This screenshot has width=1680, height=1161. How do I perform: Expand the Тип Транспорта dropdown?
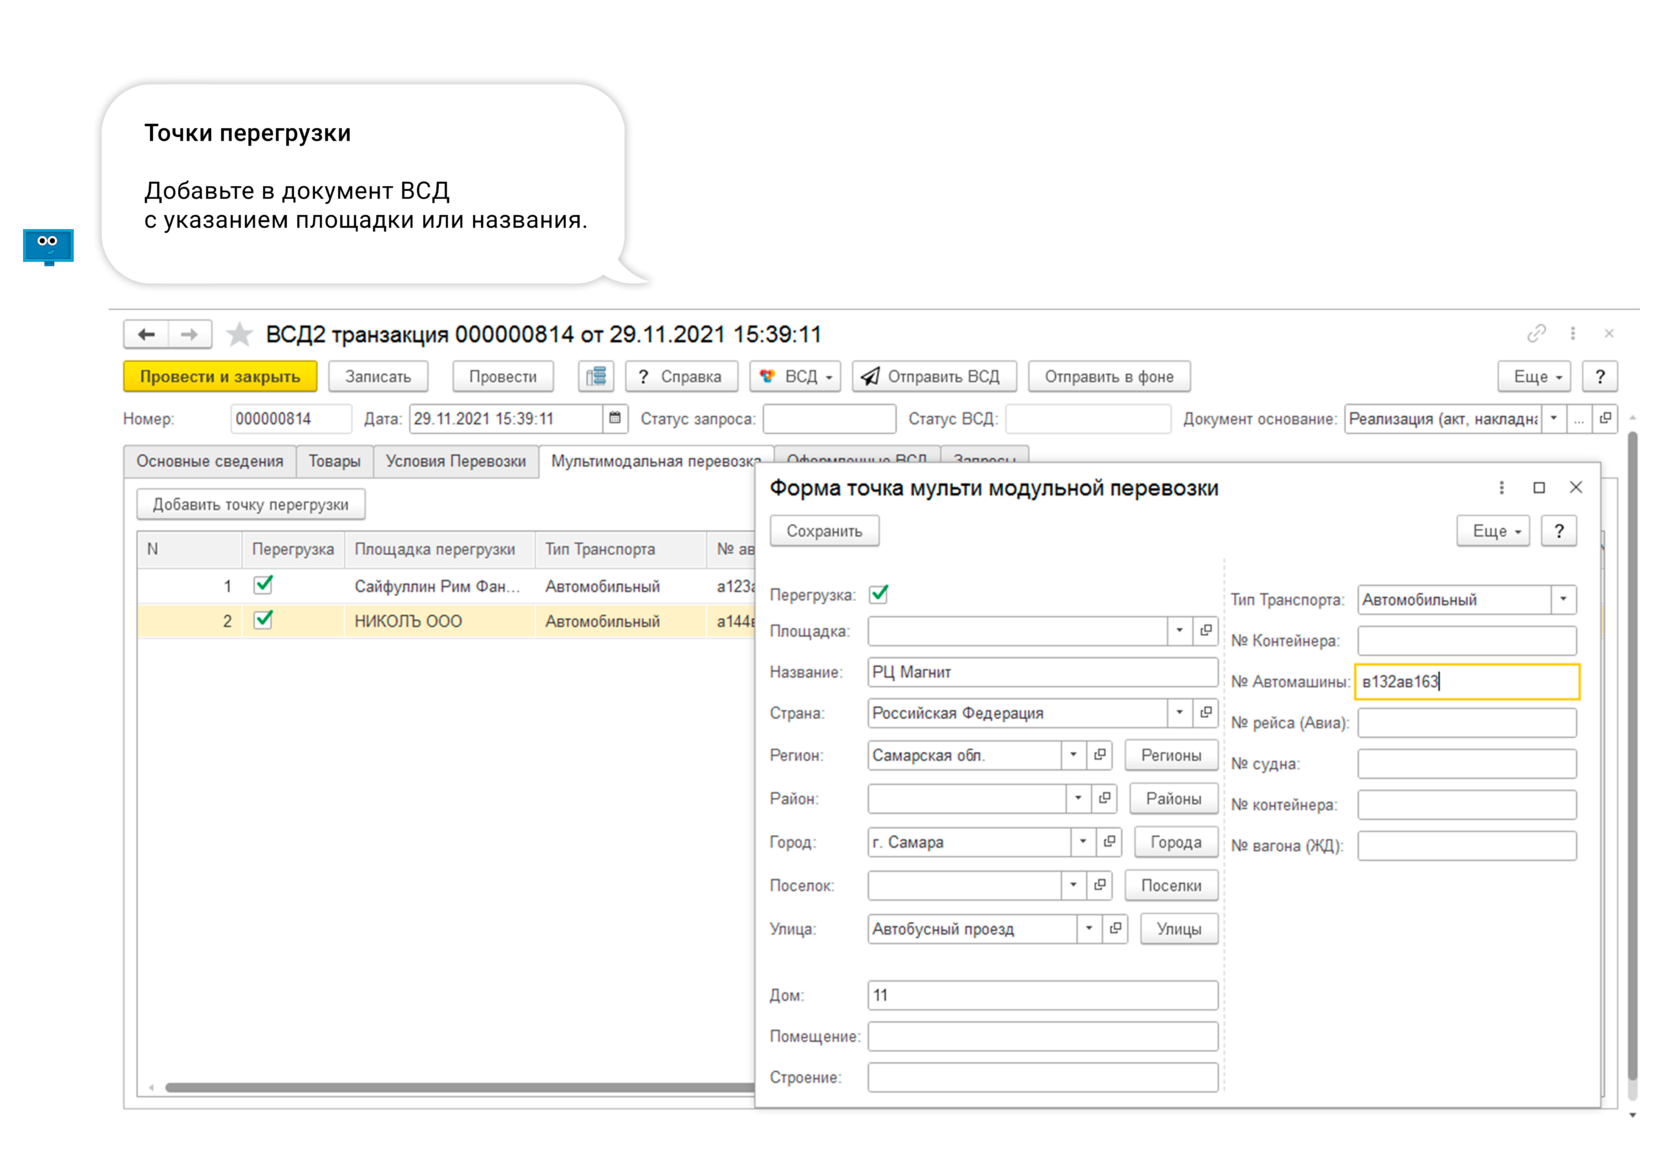click(x=1564, y=599)
